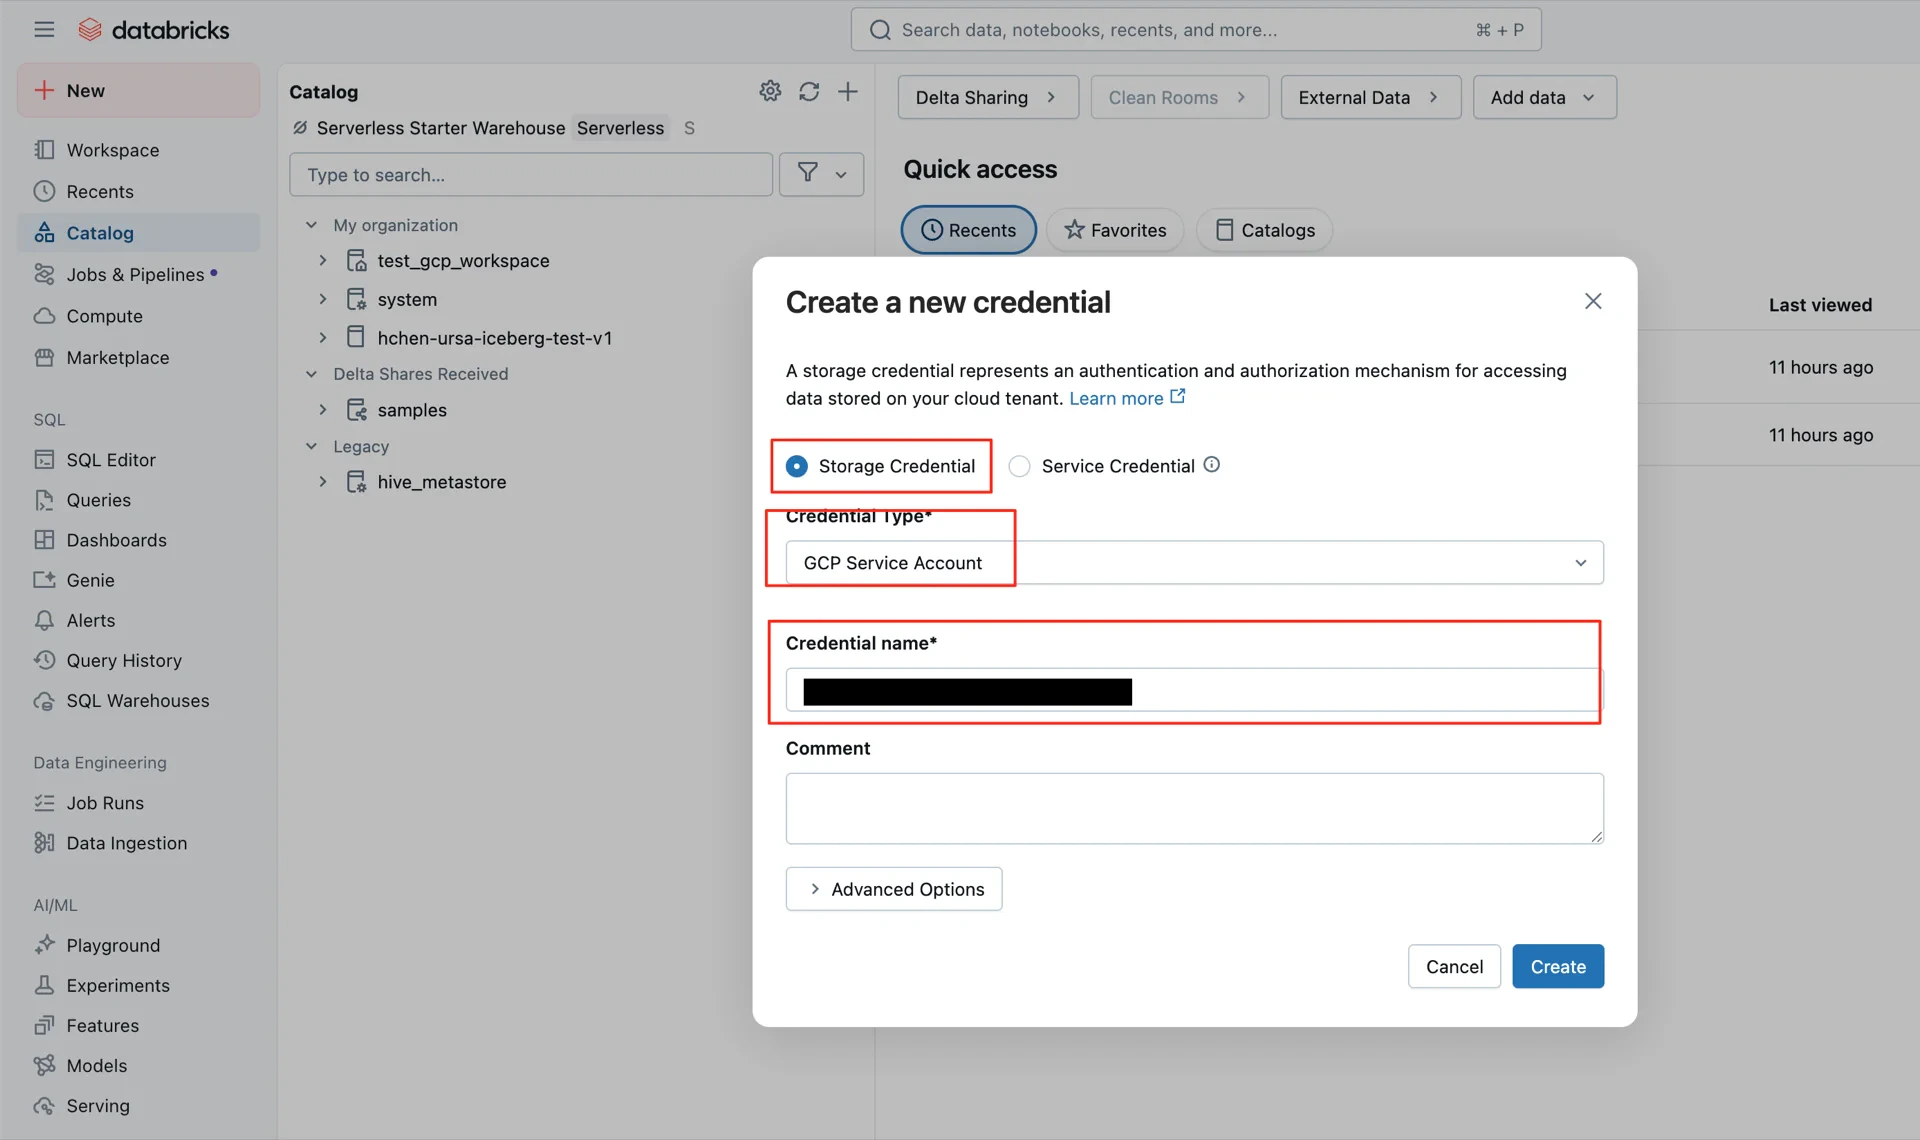Click the Job Runs icon
The height and width of the screenshot is (1140, 1920).
pos(44,803)
